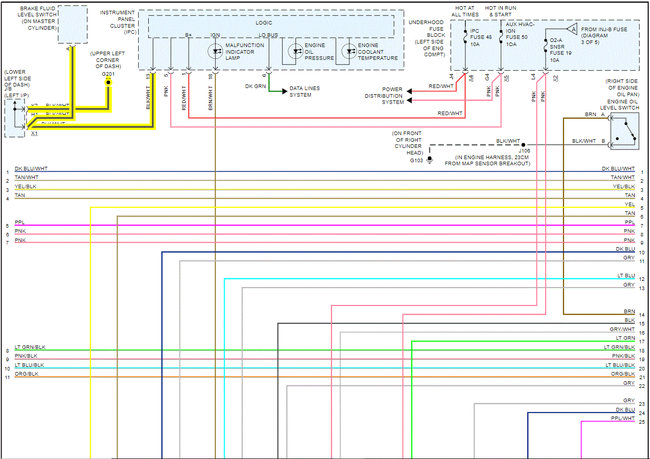Click the Malfunction Indicator Lamp symbol
The width and height of the screenshot is (650, 459).
coord(215,51)
